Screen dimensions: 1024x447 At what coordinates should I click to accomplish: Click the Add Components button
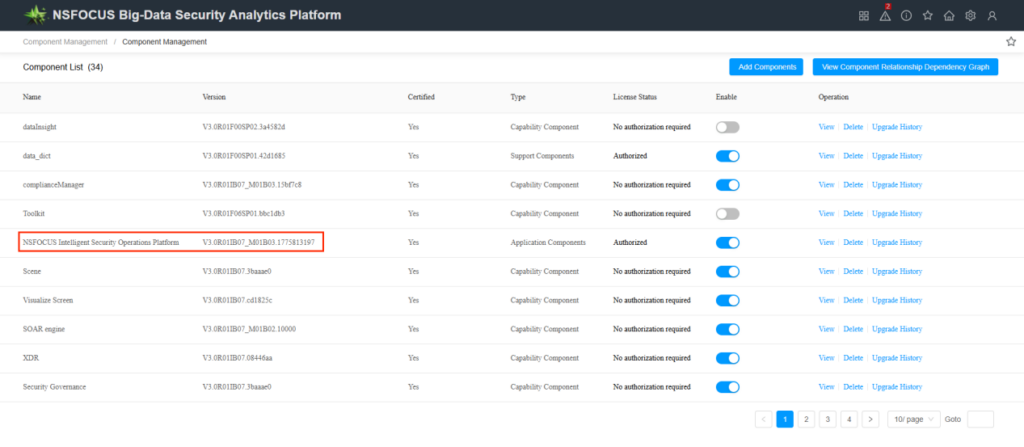(765, 67)
